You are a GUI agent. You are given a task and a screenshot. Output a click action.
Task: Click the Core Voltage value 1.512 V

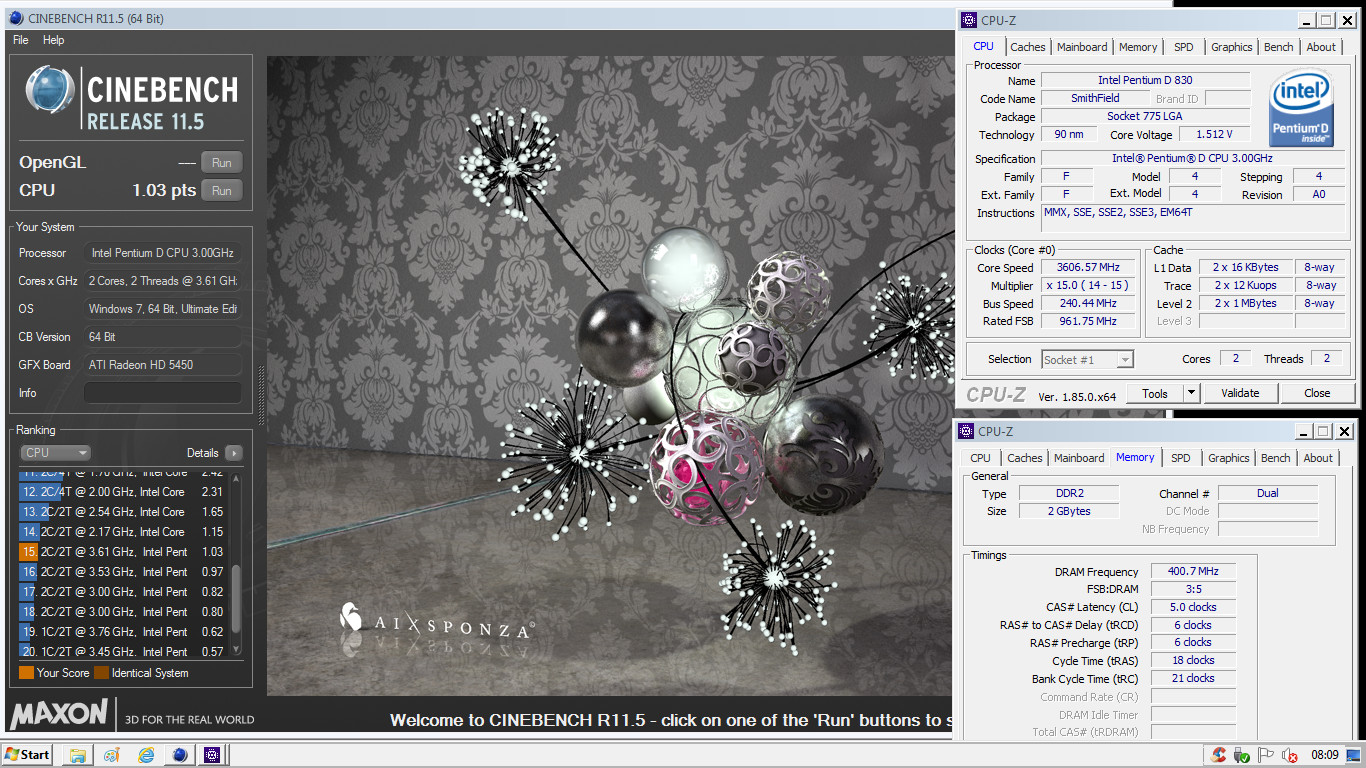tap(1214, 134)
